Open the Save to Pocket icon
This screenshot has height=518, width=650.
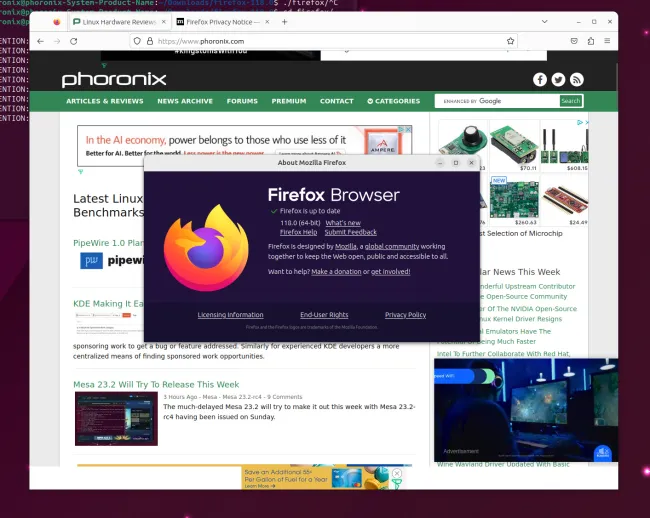[574, 41]
